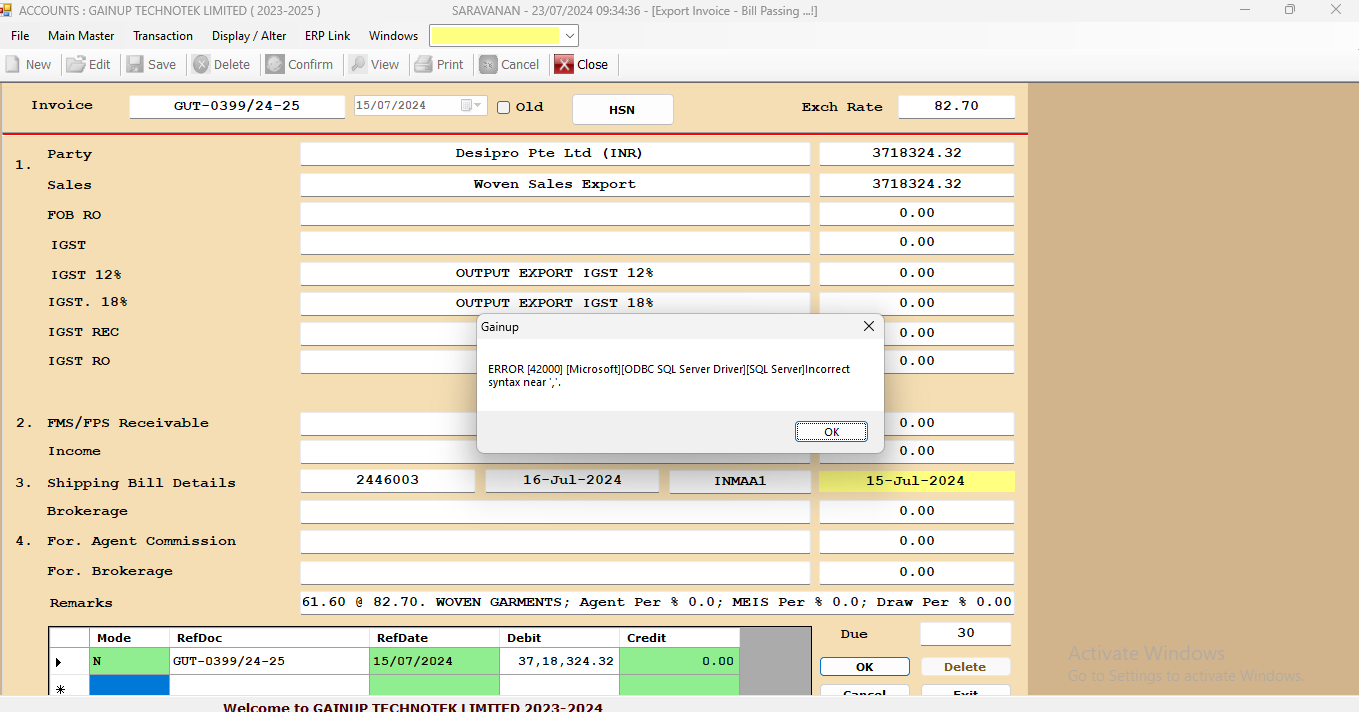Open the invoice date picker dropdown

(x=477, y=106)
